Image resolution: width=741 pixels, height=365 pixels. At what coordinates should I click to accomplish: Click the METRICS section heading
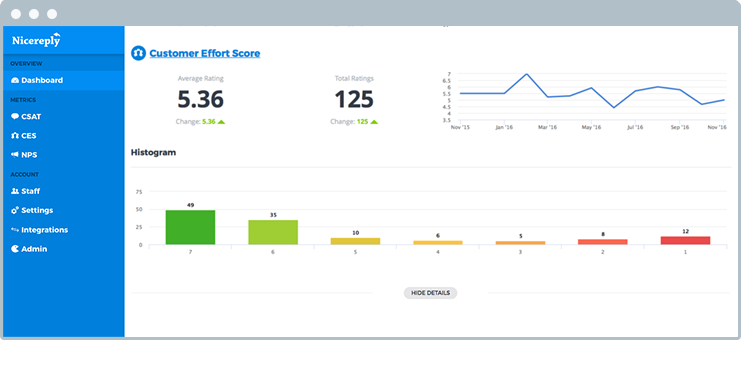pyautogui.click(x=23, y=100)
